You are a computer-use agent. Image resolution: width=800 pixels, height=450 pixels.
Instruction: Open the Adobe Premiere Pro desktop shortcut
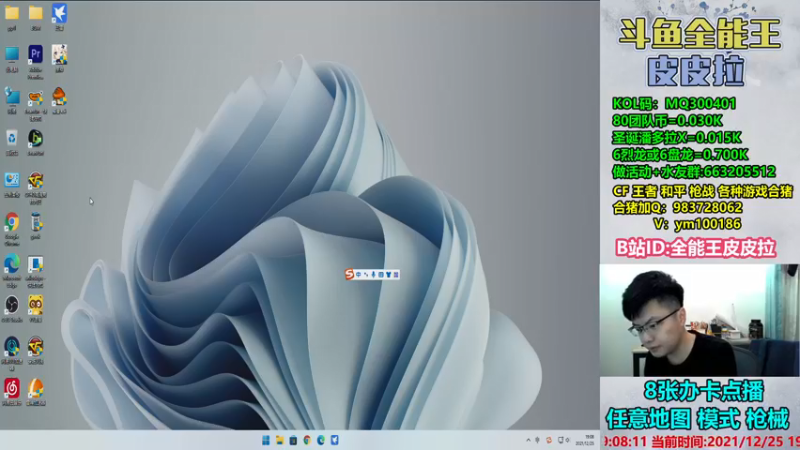click(35, 54)
